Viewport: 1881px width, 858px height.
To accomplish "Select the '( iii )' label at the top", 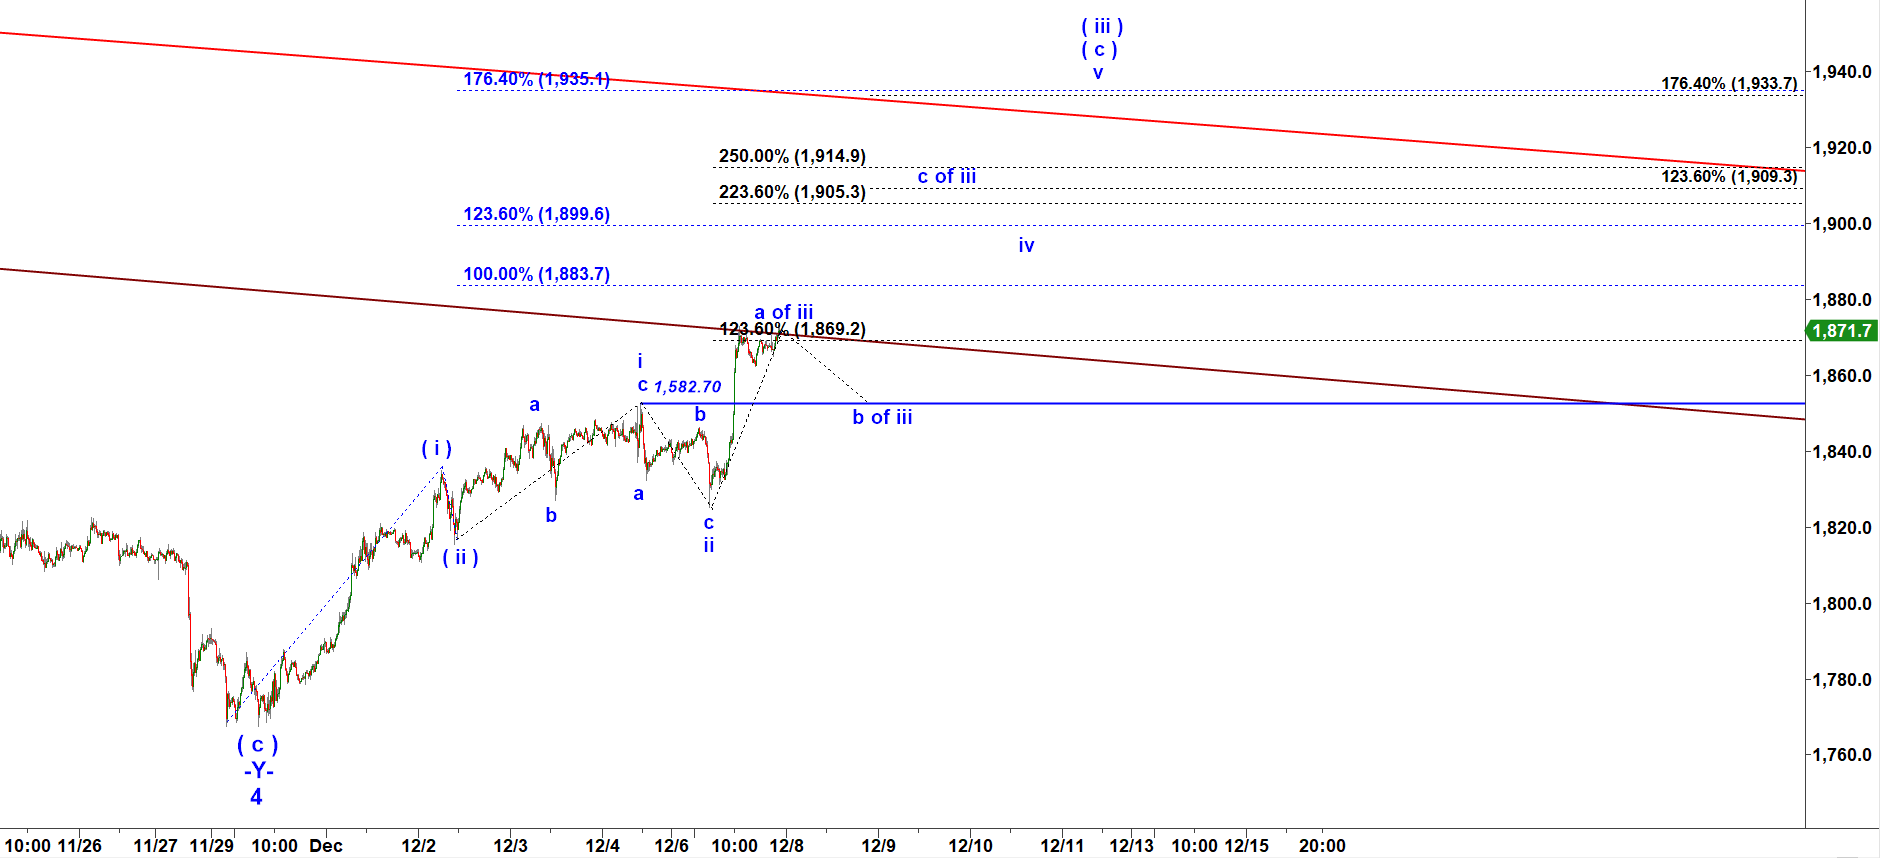I will 1102,27.
